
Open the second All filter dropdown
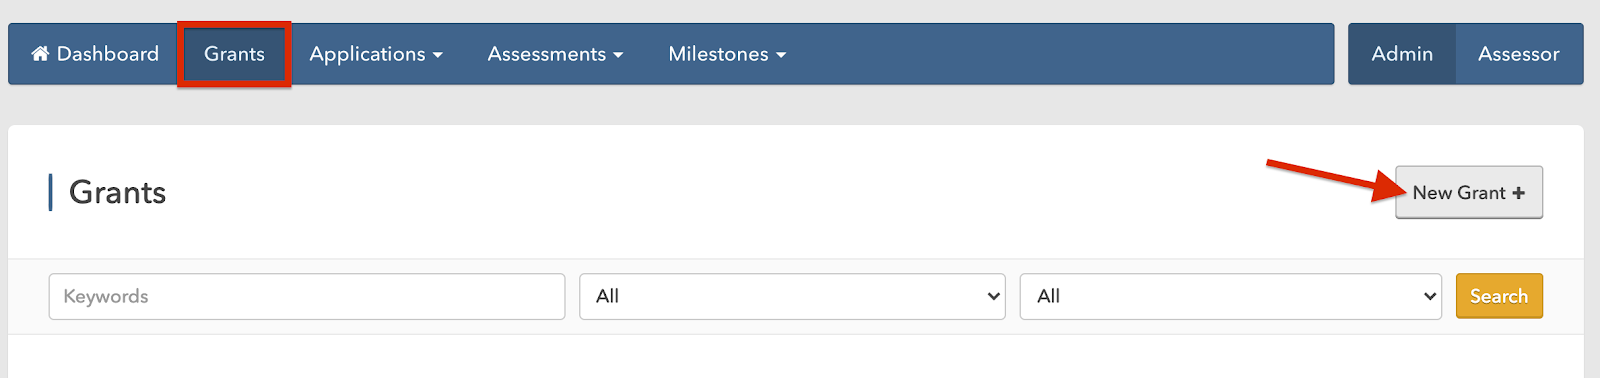pos(1231,296)
